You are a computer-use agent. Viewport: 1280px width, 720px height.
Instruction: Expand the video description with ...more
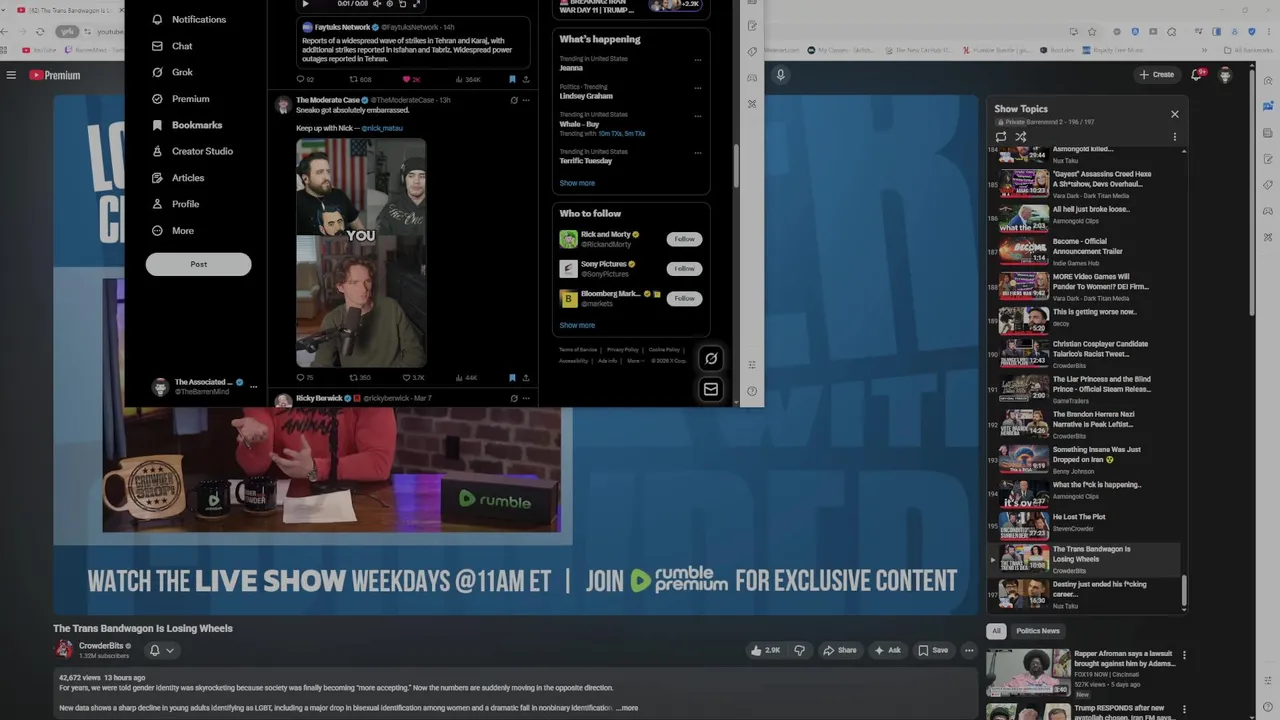pos(627,708)
